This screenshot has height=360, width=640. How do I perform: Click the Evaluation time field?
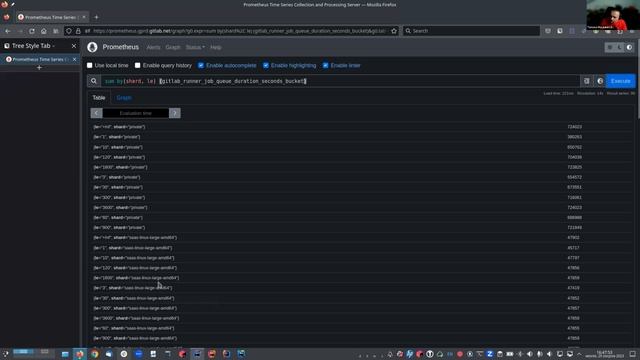(x=136, y=113)
